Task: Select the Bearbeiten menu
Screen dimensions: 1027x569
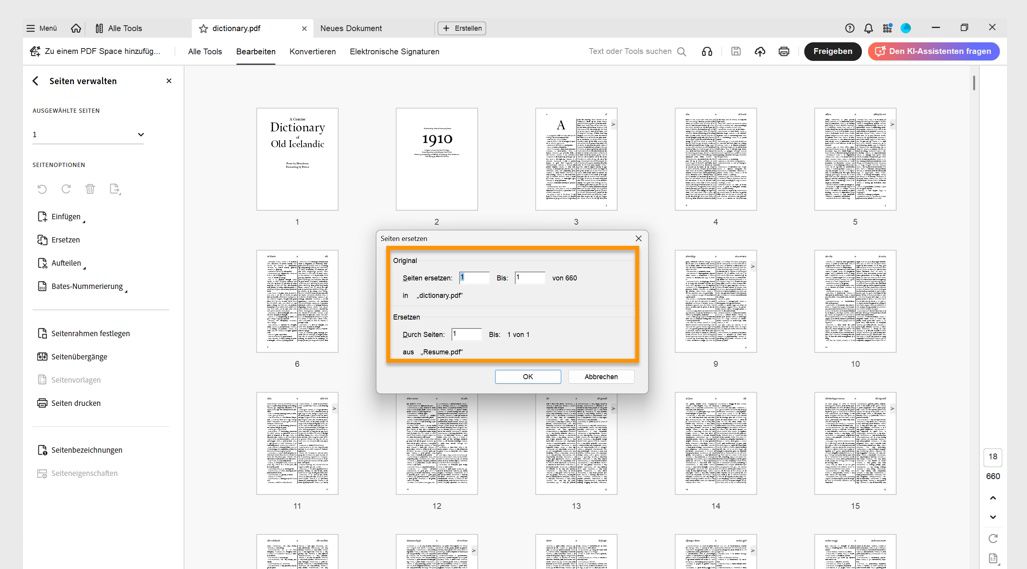Action: pos(255,51)
